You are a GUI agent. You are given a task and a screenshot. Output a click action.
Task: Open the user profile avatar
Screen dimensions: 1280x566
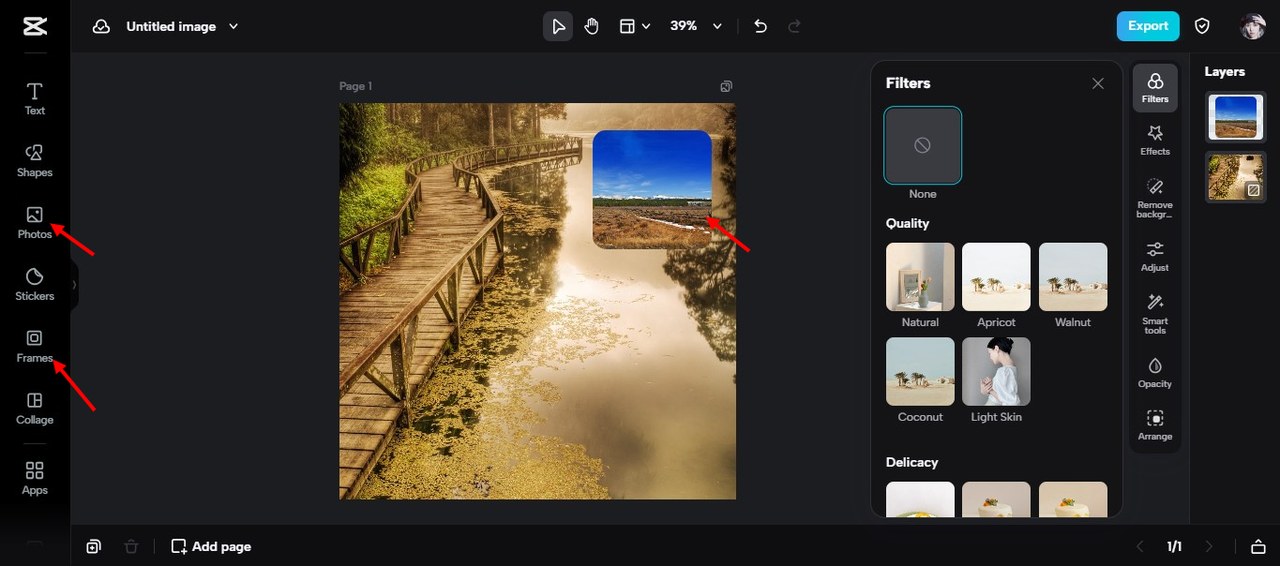click(x=1253, y=27)
